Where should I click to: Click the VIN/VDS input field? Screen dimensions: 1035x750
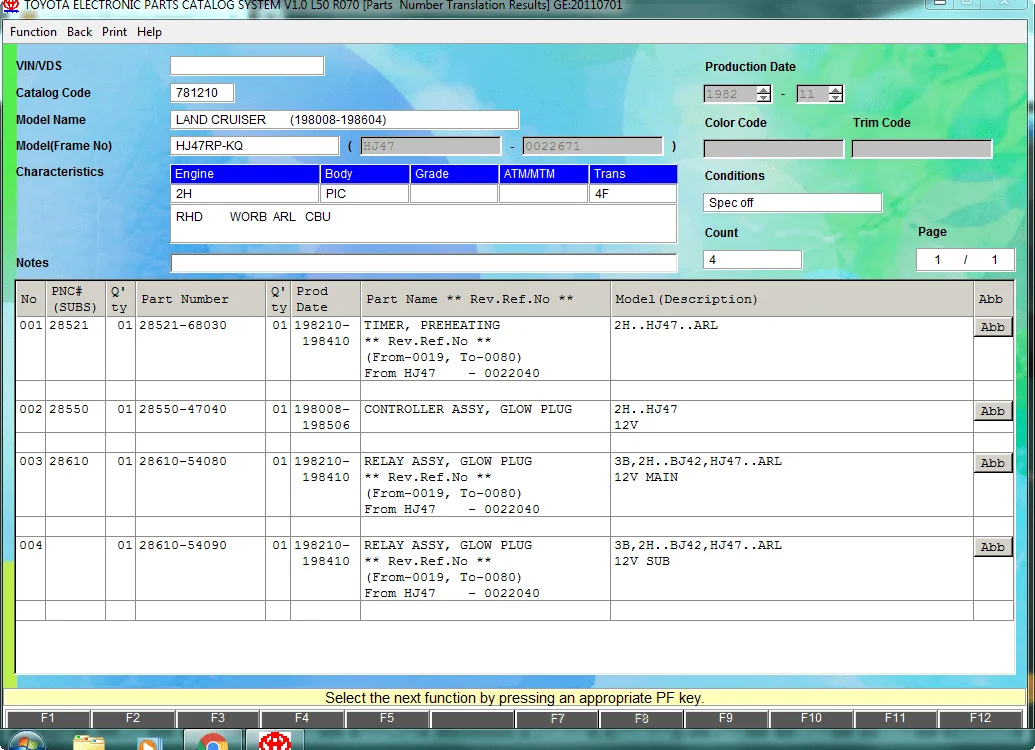tap(247, 66)
